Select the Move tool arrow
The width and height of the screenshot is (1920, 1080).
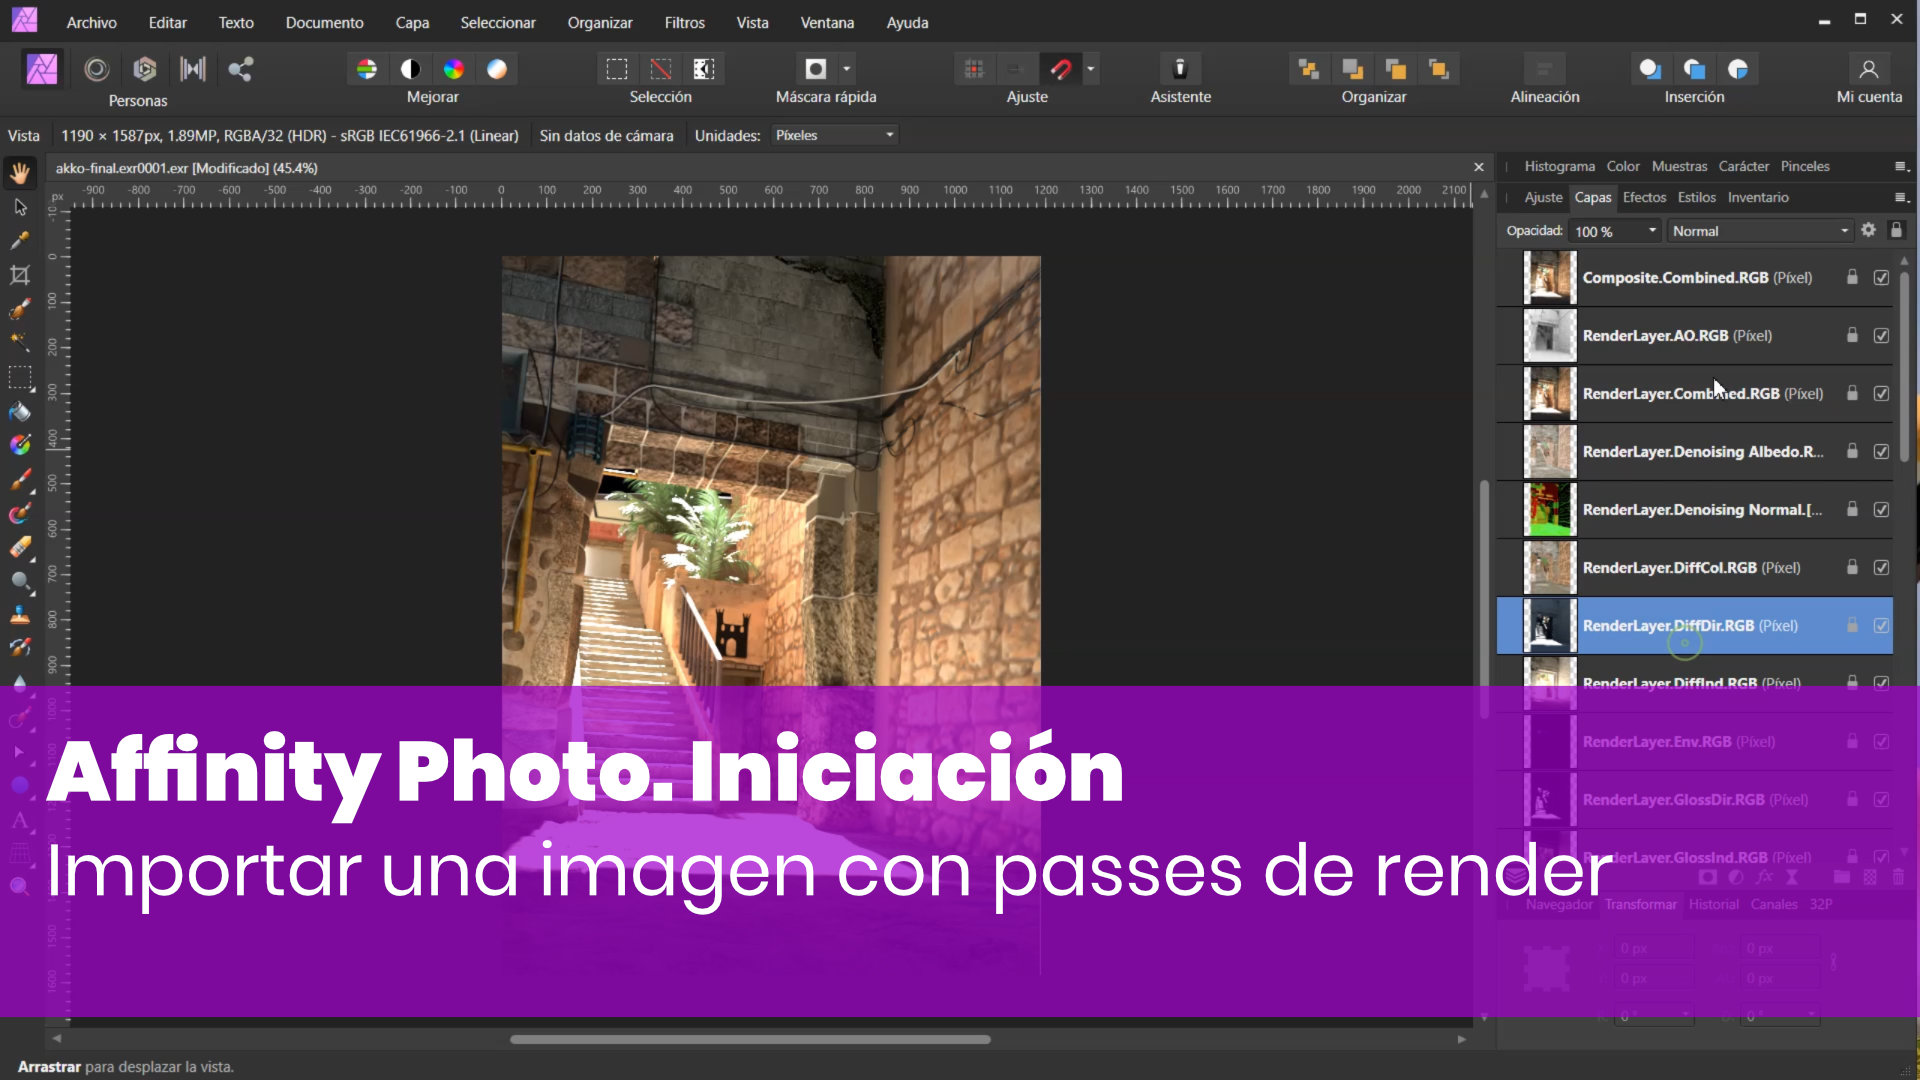20,207
